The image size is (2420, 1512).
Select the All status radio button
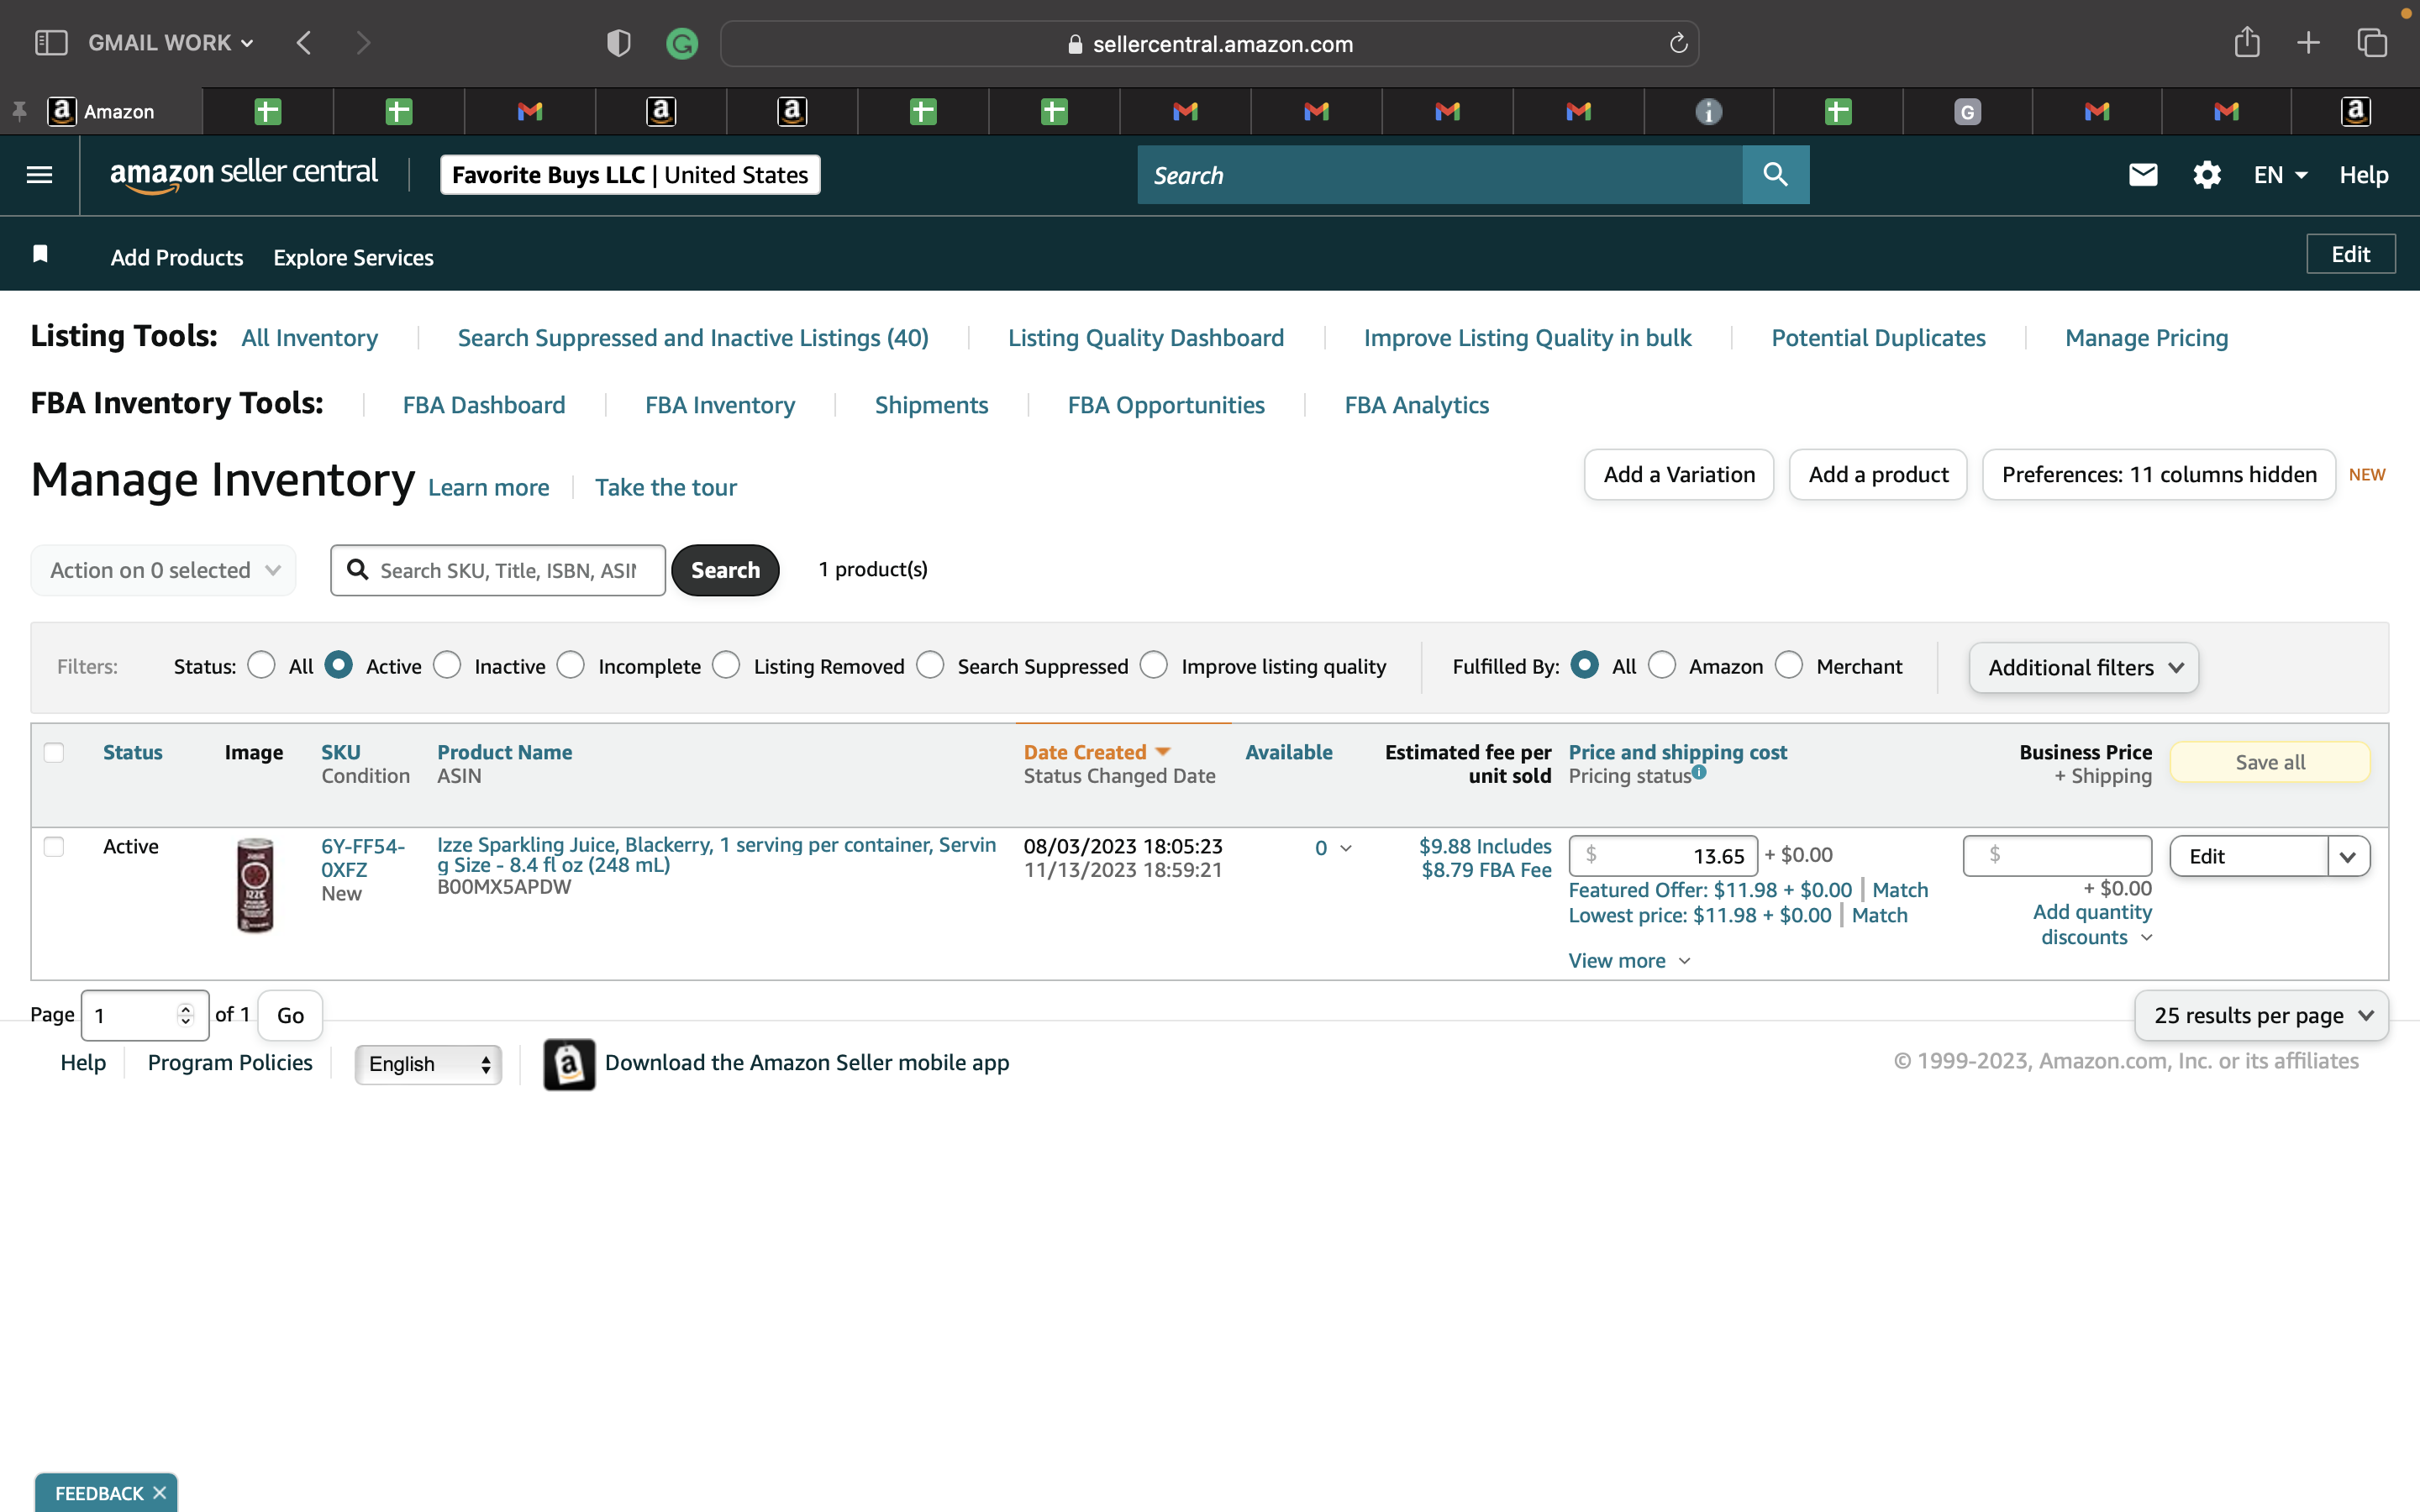(261, 665)
